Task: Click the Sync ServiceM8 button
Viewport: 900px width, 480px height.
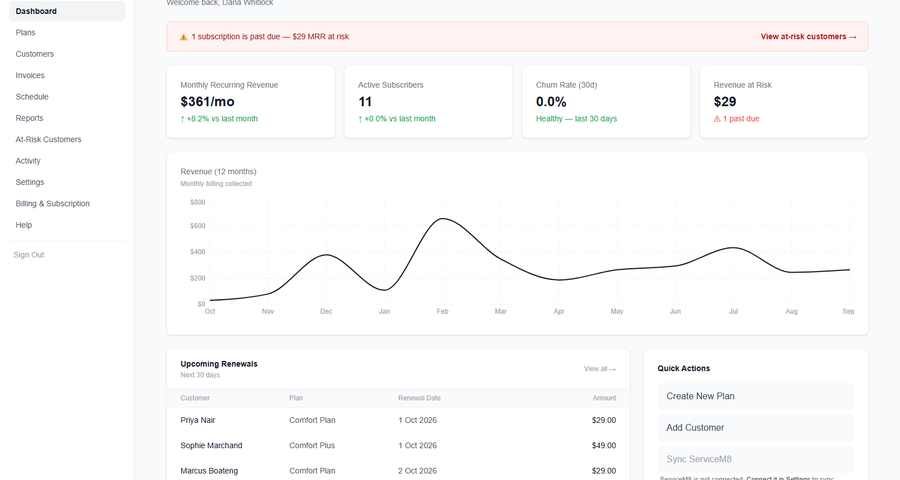Action: tap(755, 459)
